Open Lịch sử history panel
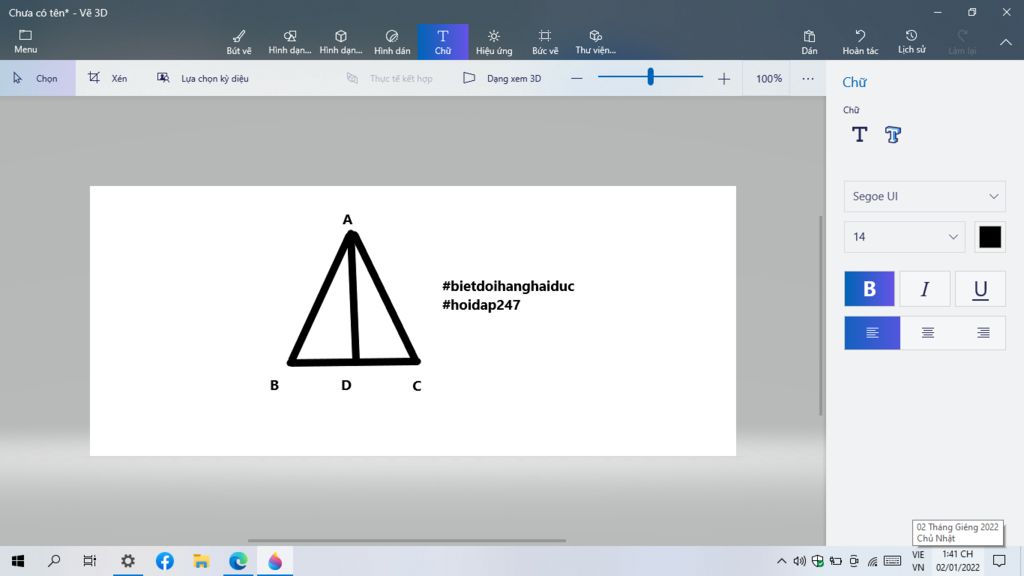The width and height of the screenshot is (1024, 576). point(911,42)
